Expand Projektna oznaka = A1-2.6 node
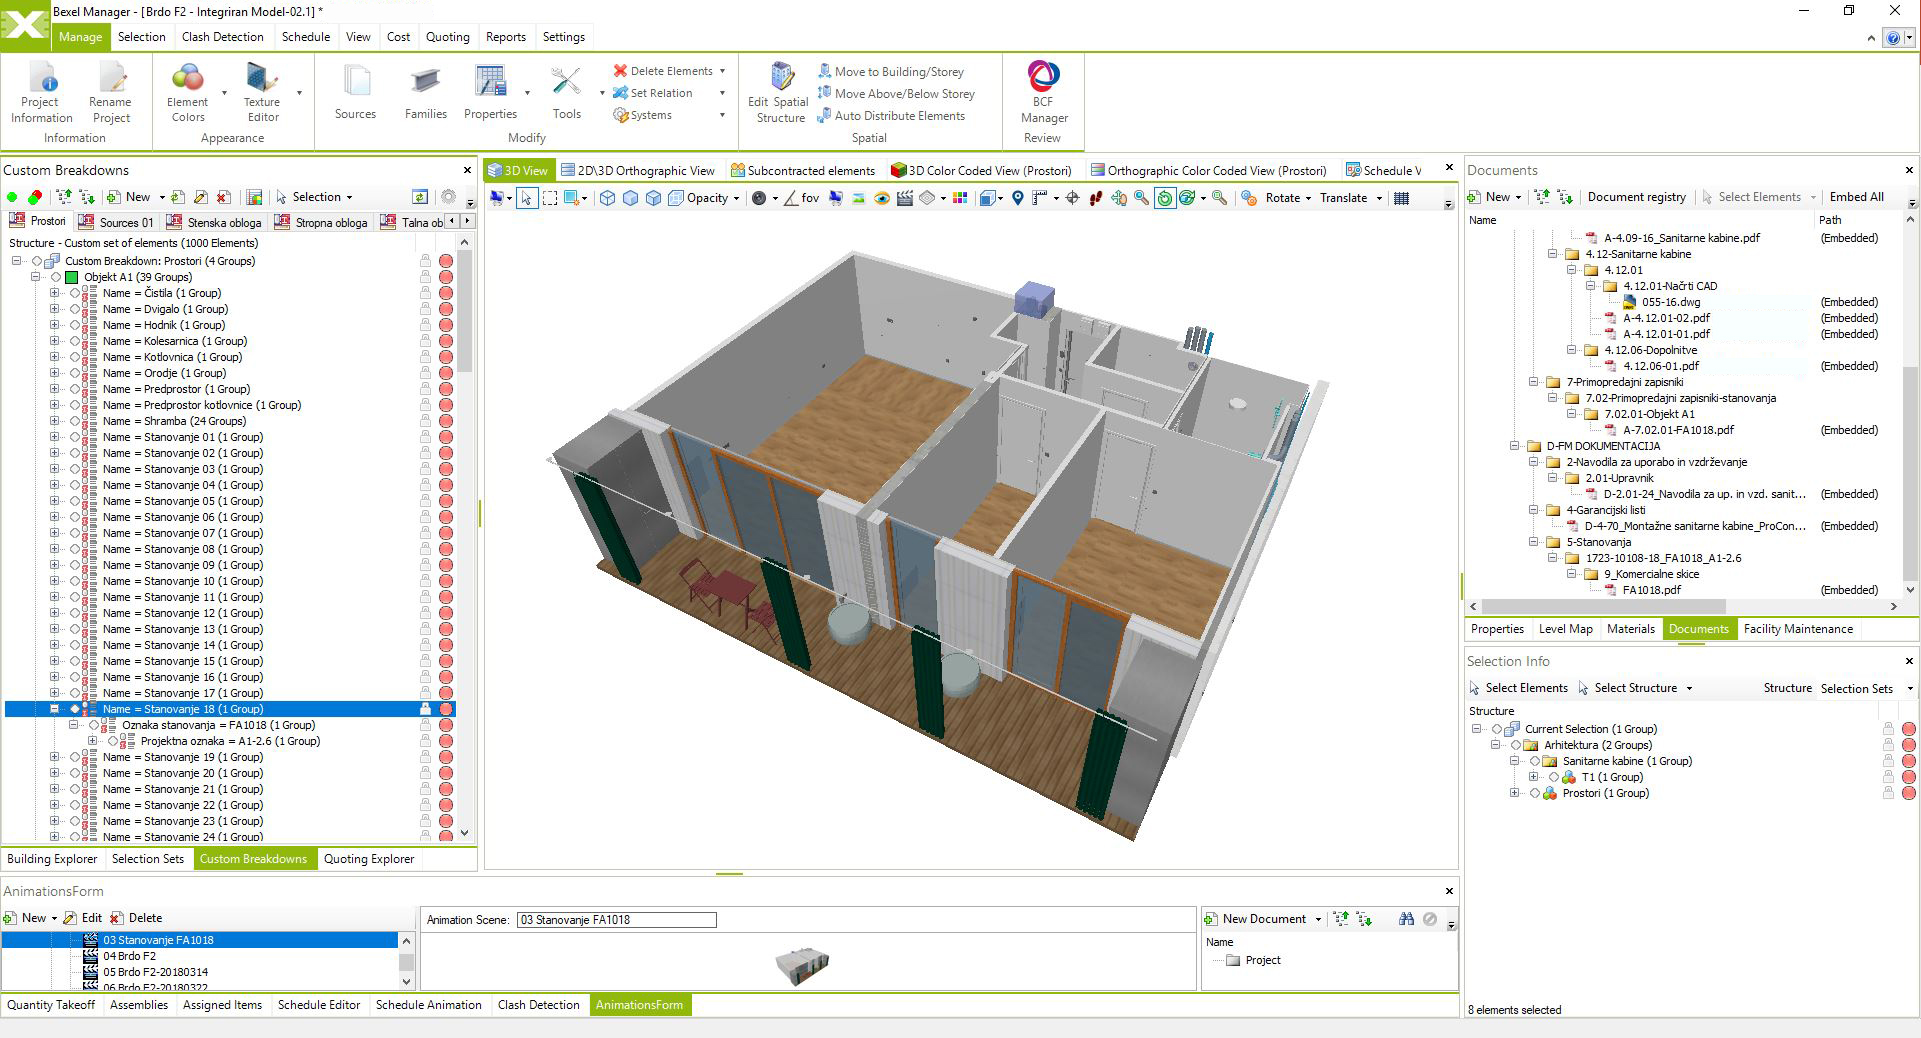The image size is (1921, 1038). click(92, 741)
